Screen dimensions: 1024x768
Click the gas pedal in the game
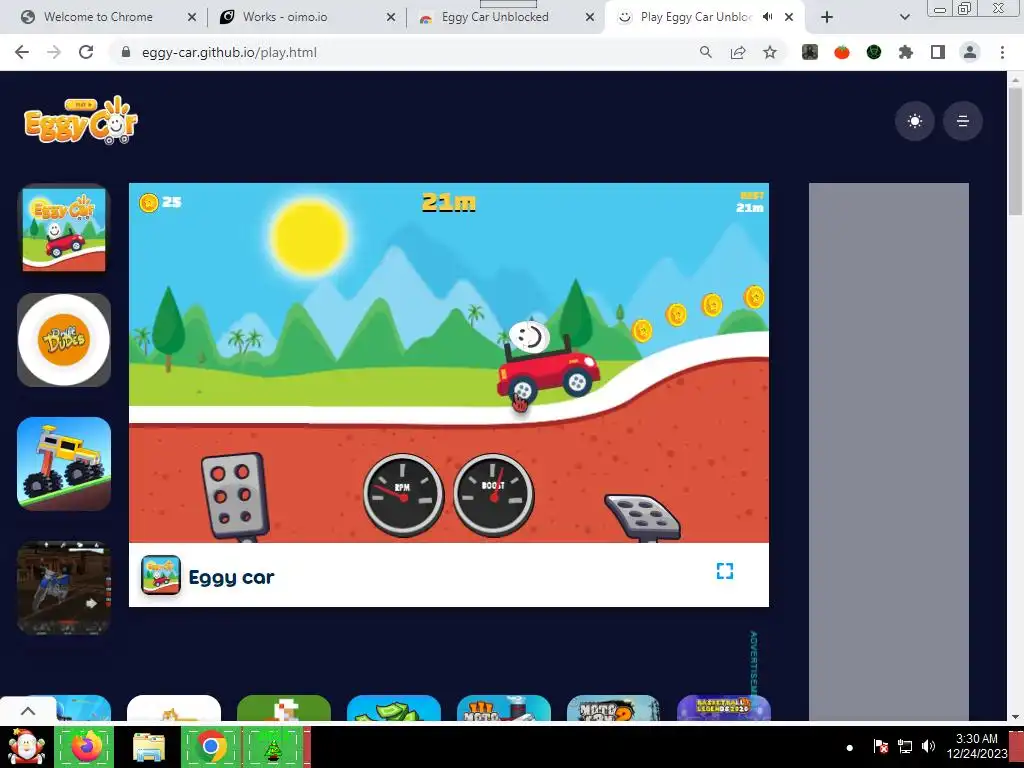point(643,517)
